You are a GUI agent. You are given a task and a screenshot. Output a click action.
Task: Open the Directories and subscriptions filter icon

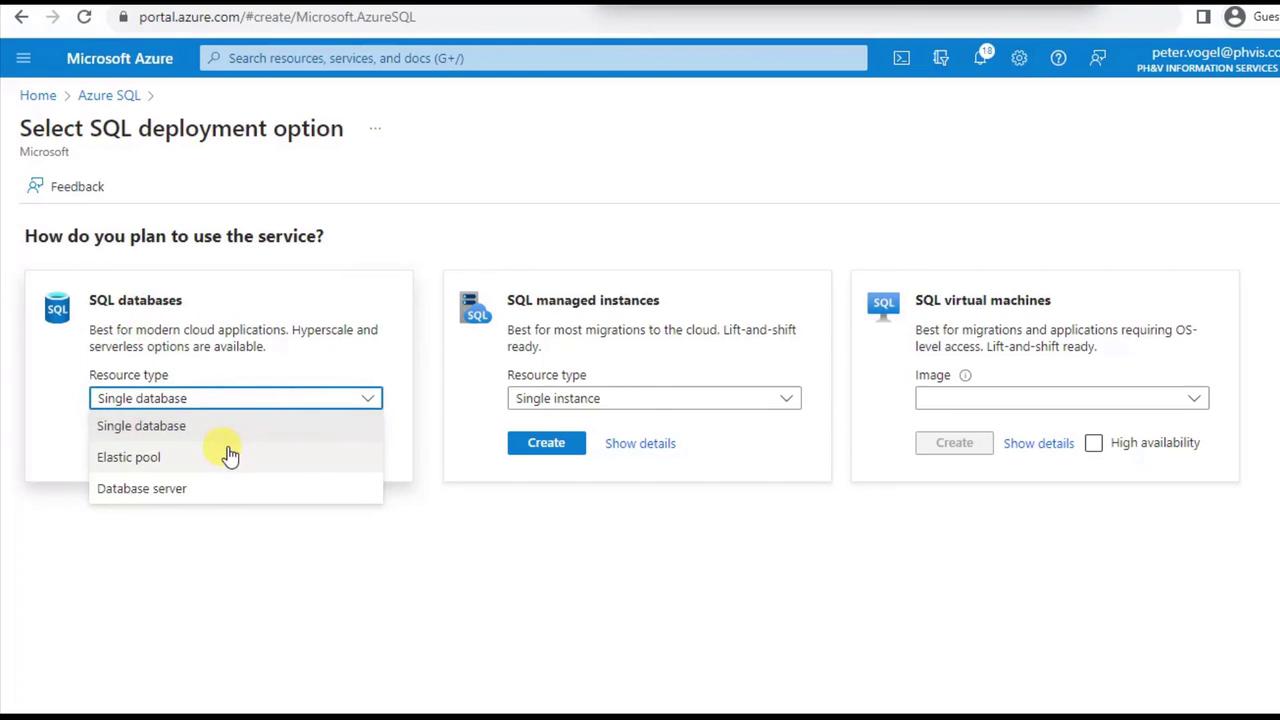click(941, 58)
